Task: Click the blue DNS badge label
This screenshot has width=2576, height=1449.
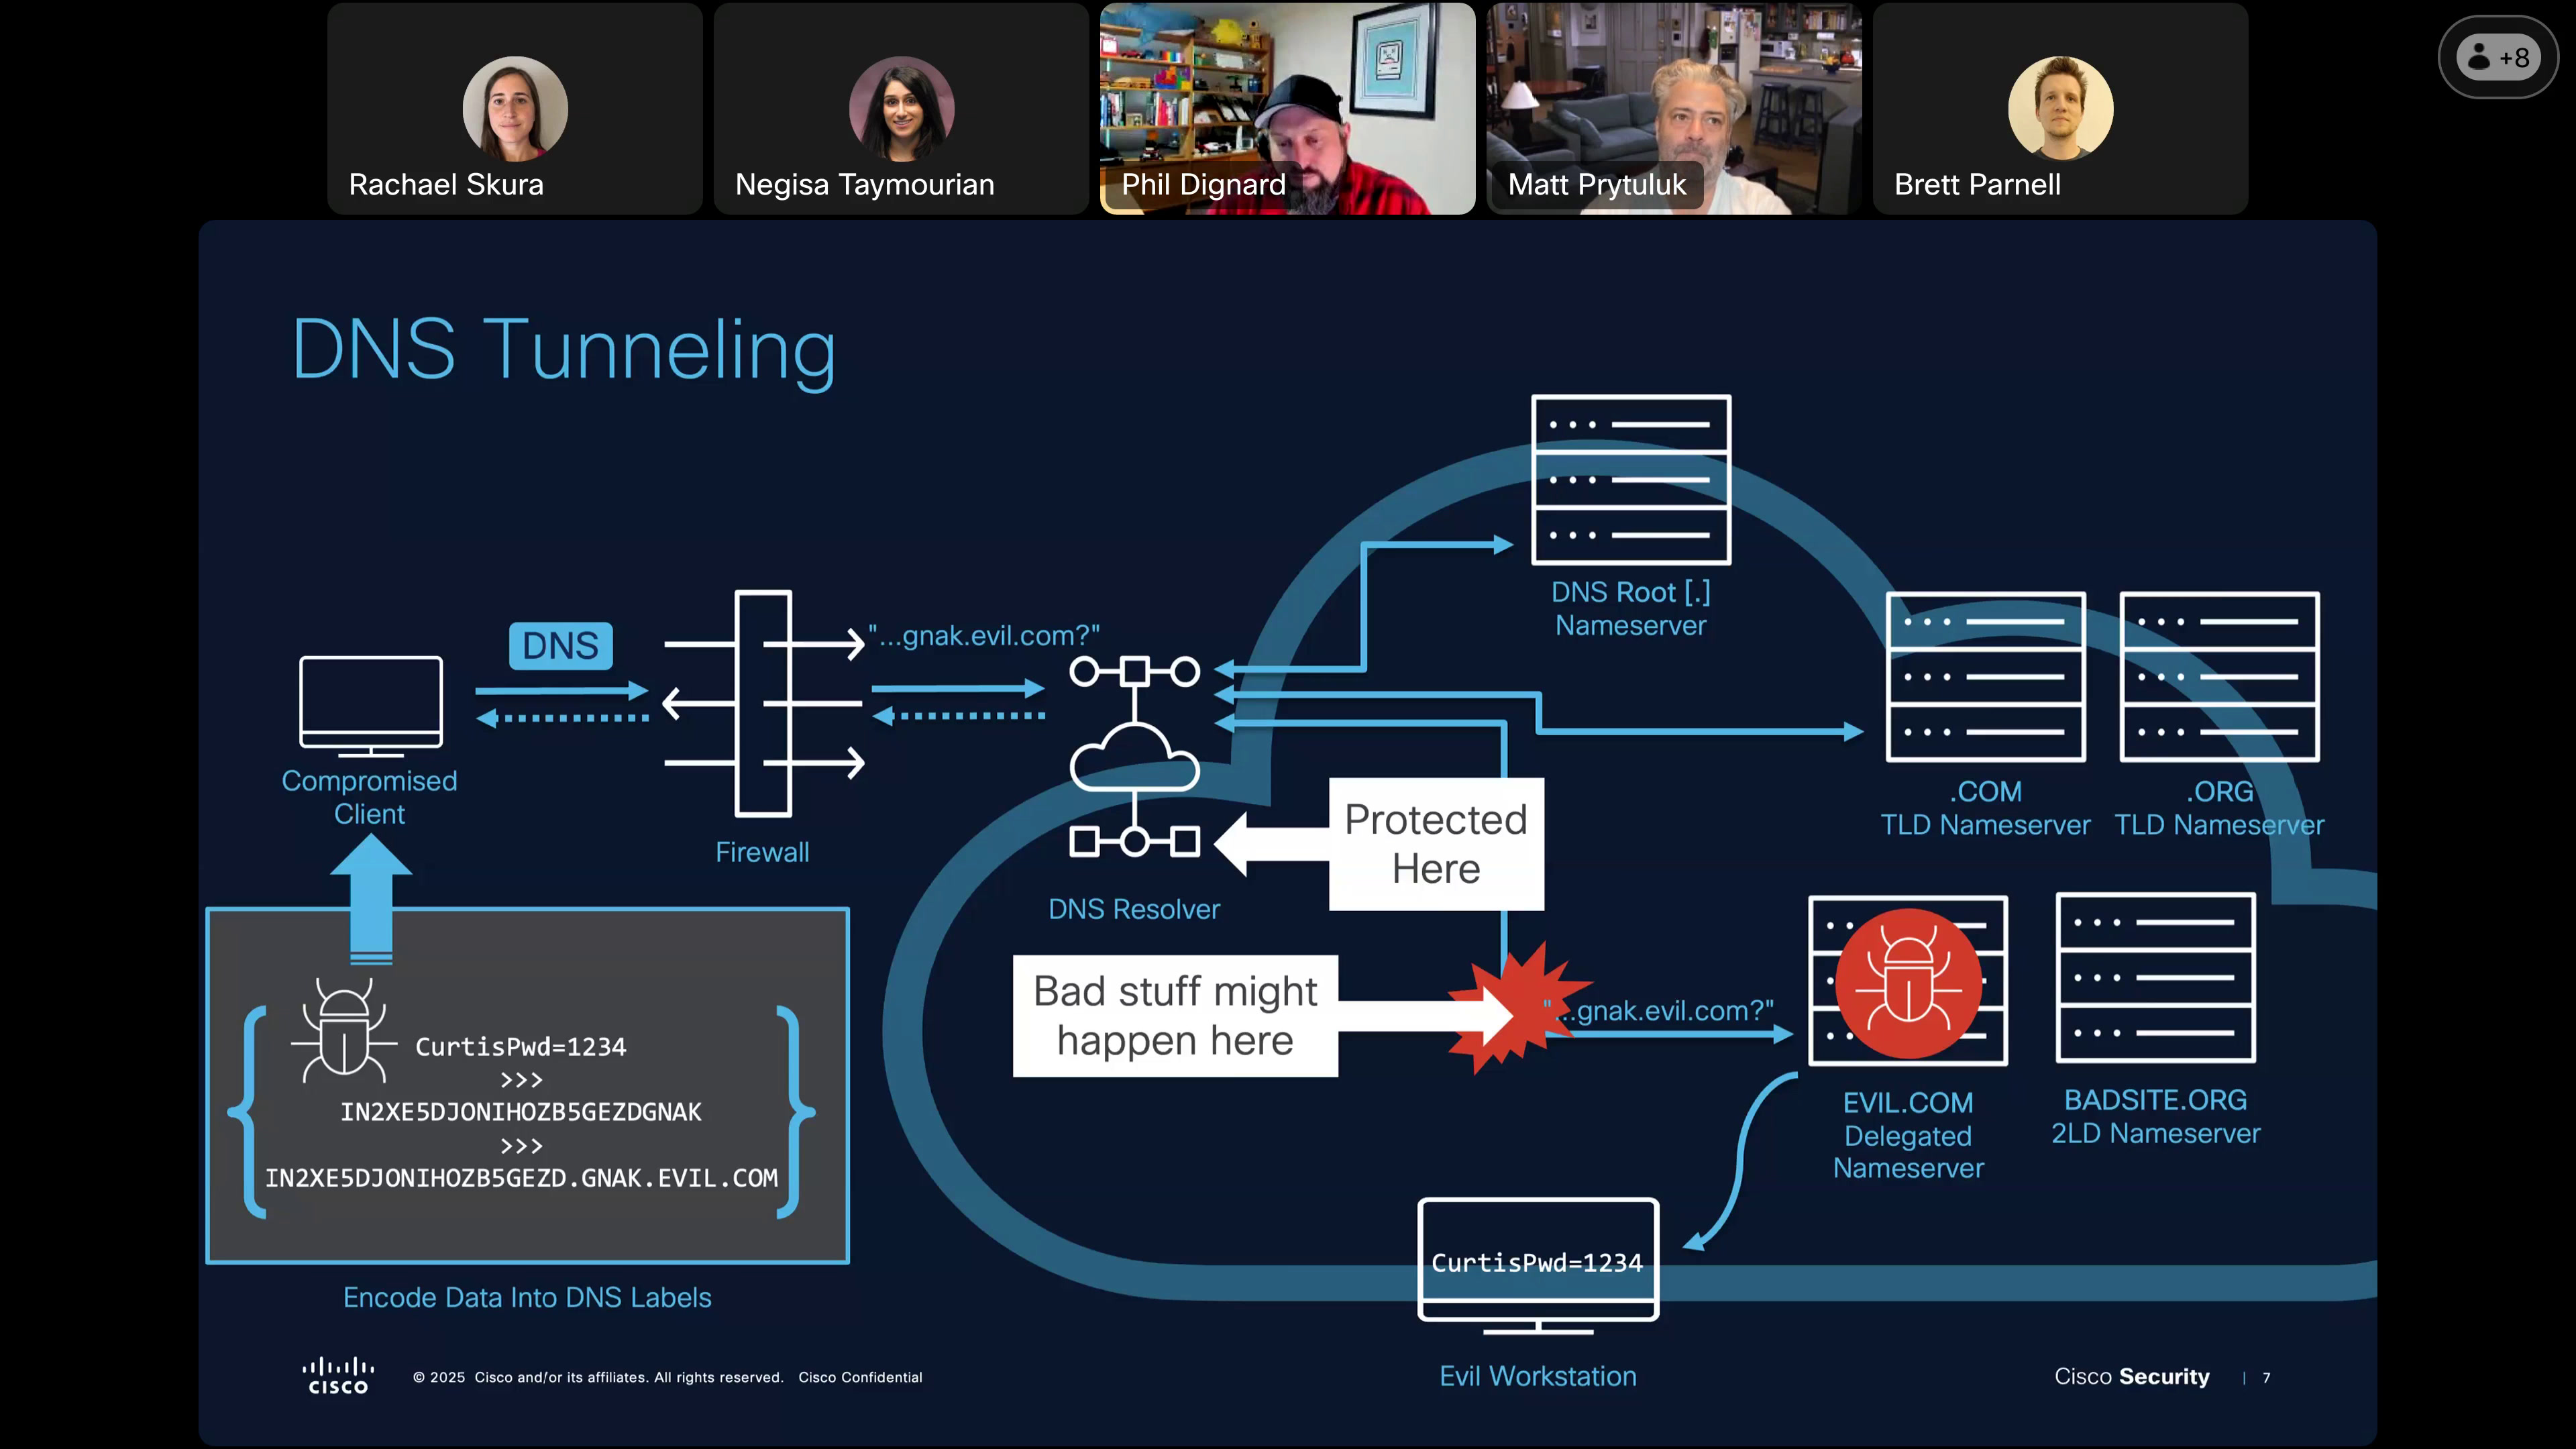Action: click(560, 646)
